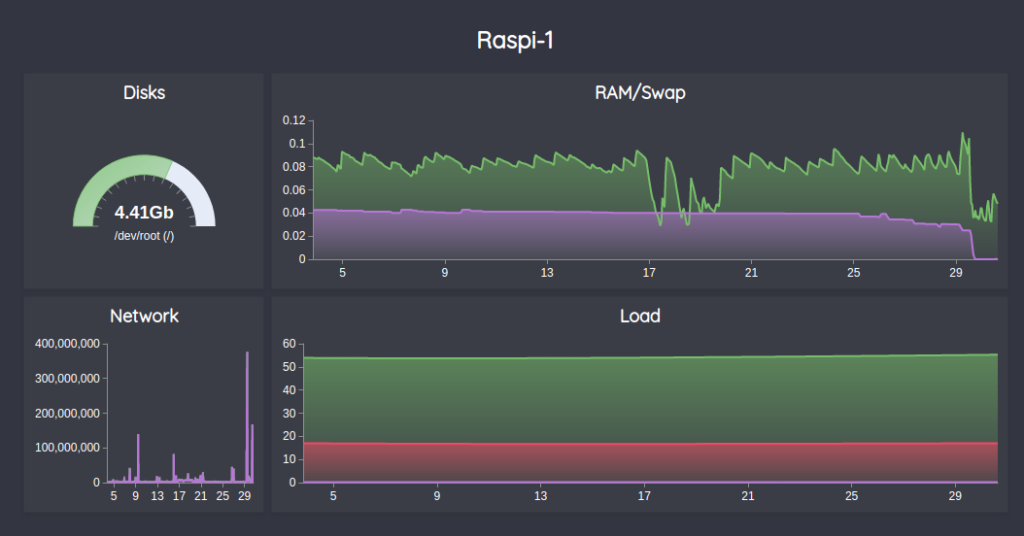Click the highest green RAM peak near day 29
The height and width of the screenshot is (536, 1024).
tap(963, 134)
